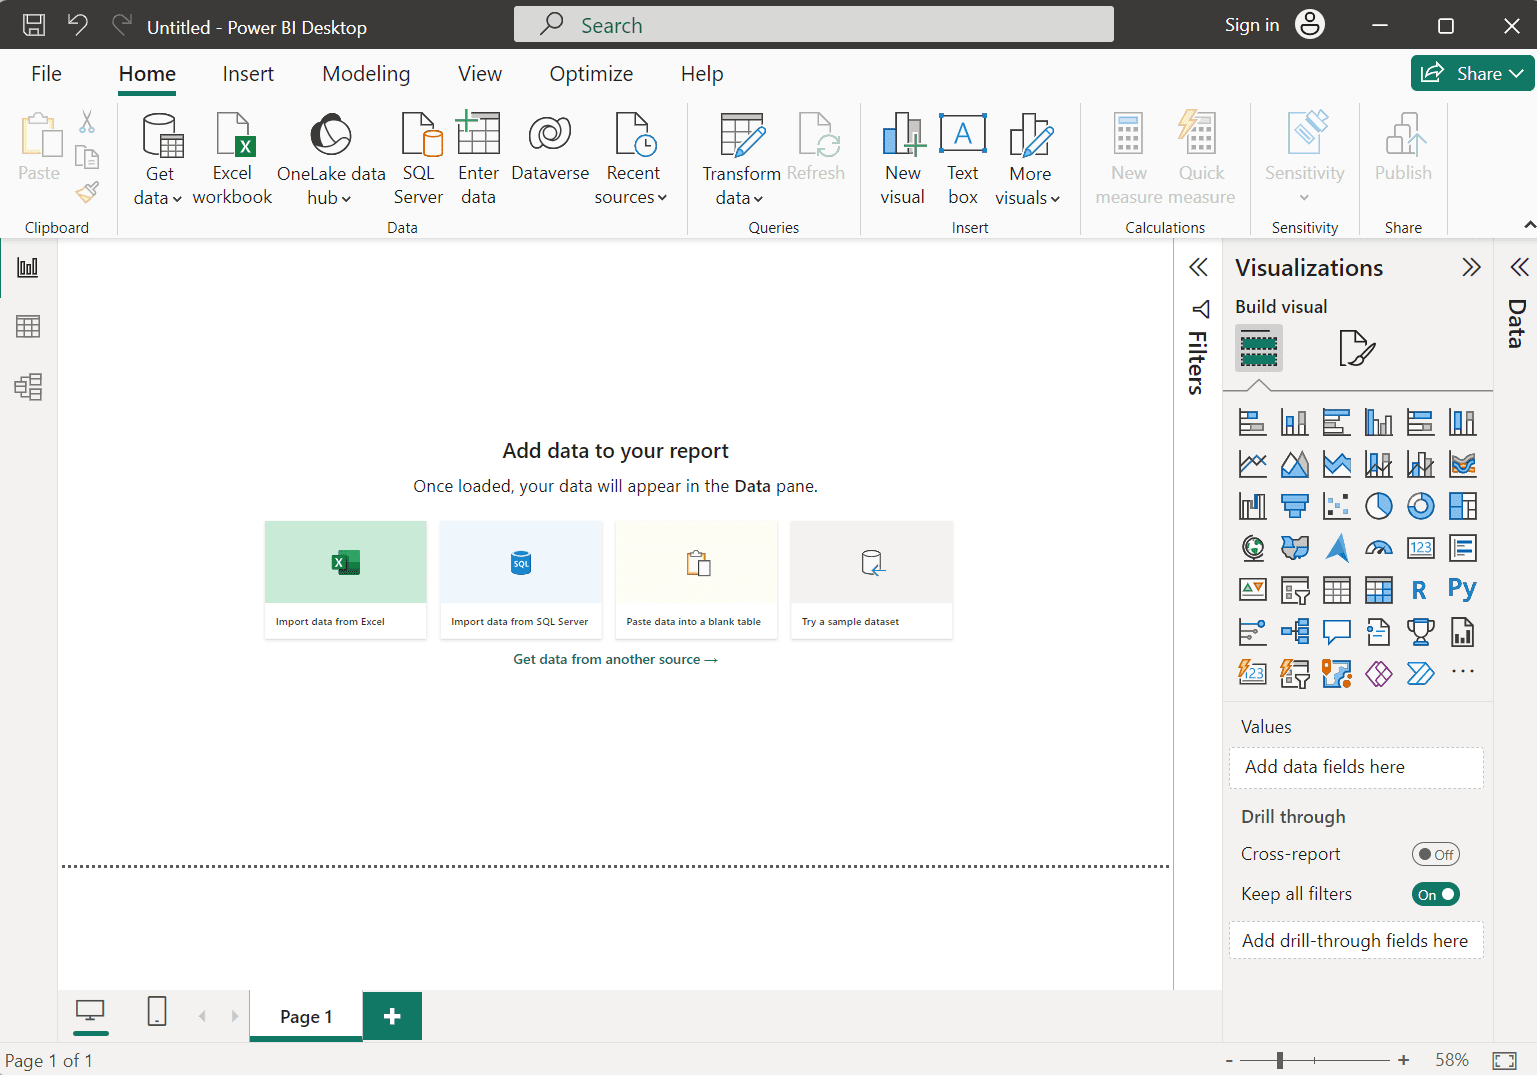
Task: Click the Import data from SQL Server card
Action: [521, 580]
